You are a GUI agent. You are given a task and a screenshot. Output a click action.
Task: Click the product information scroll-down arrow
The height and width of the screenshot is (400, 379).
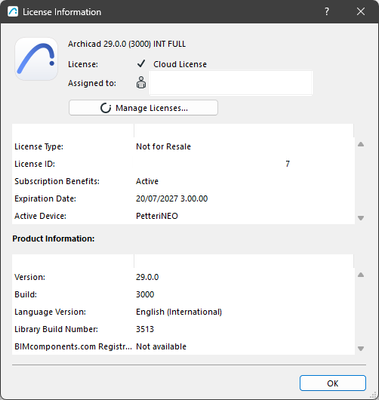coord(361,349)
